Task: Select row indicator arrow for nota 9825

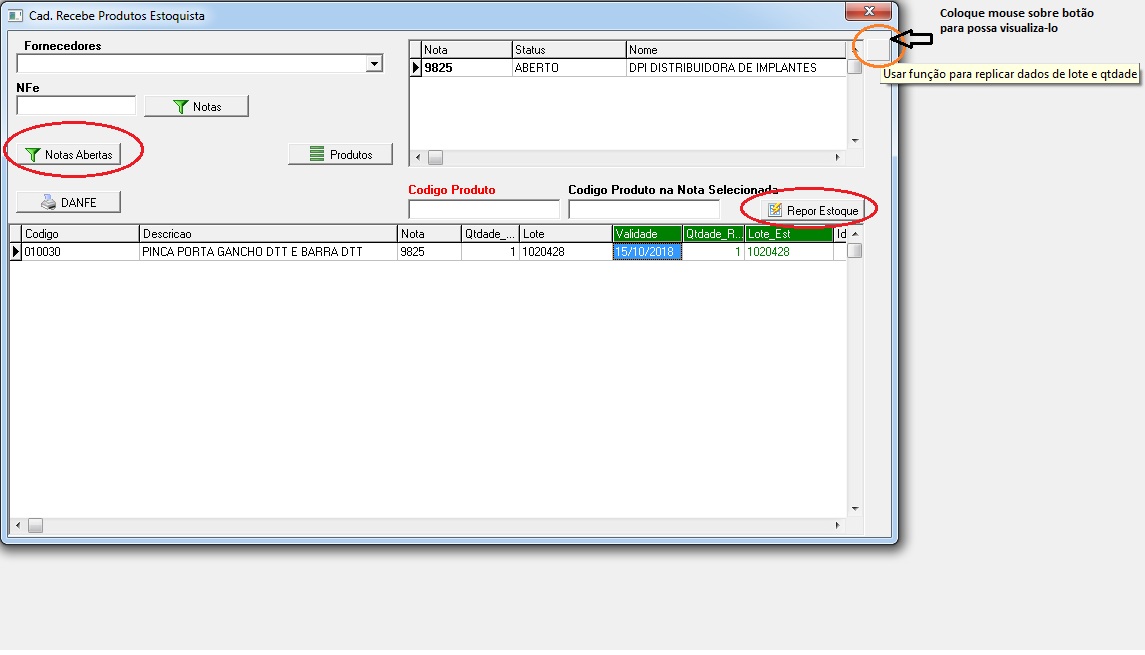Action: (415, 68)
